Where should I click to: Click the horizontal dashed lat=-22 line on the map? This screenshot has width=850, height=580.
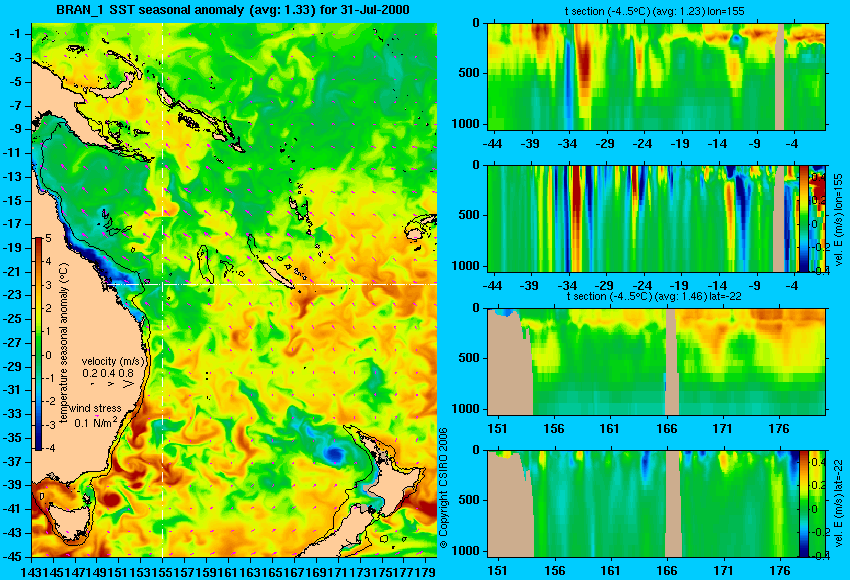(x=271, y=284)
